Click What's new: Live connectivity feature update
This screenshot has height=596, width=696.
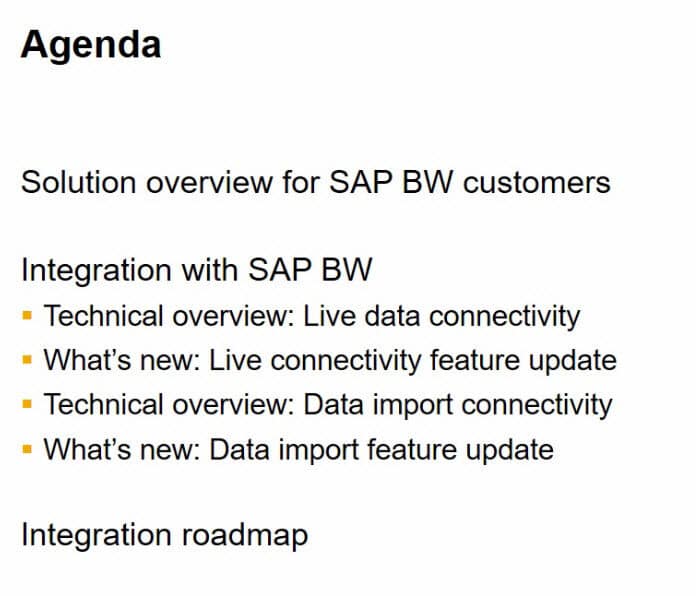pyautogui.click(x=329, y=361)
